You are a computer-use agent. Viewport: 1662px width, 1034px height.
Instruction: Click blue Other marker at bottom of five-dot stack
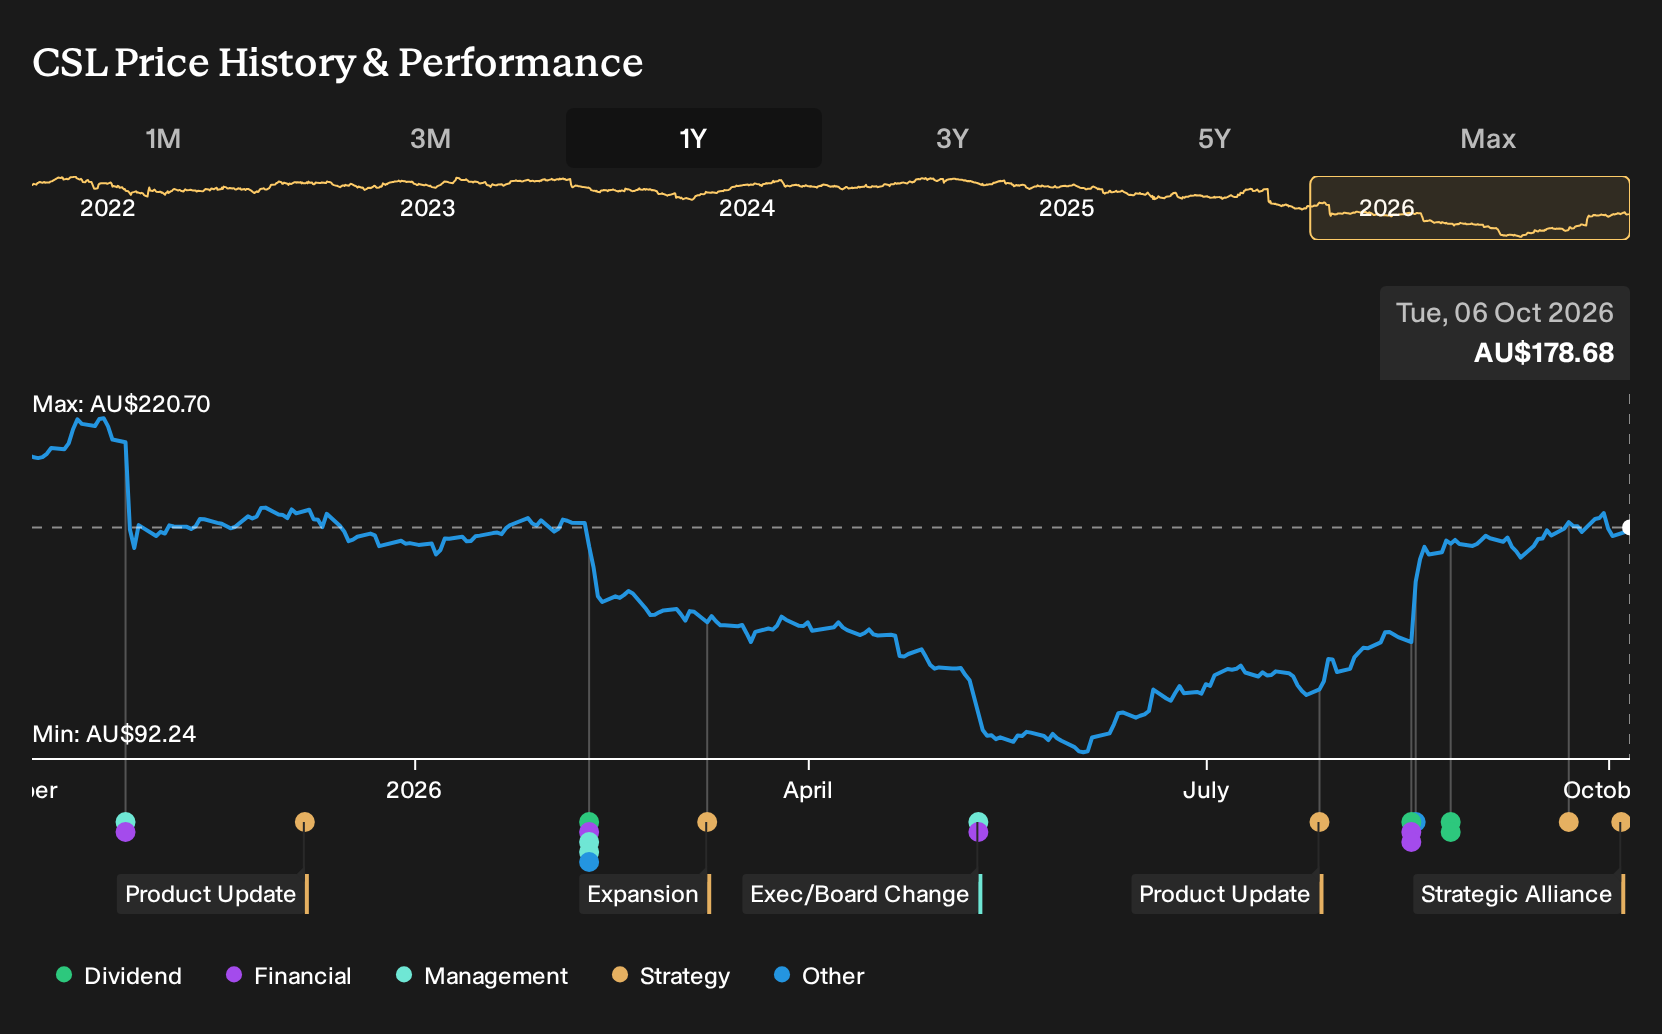click(x=589, y=862)
